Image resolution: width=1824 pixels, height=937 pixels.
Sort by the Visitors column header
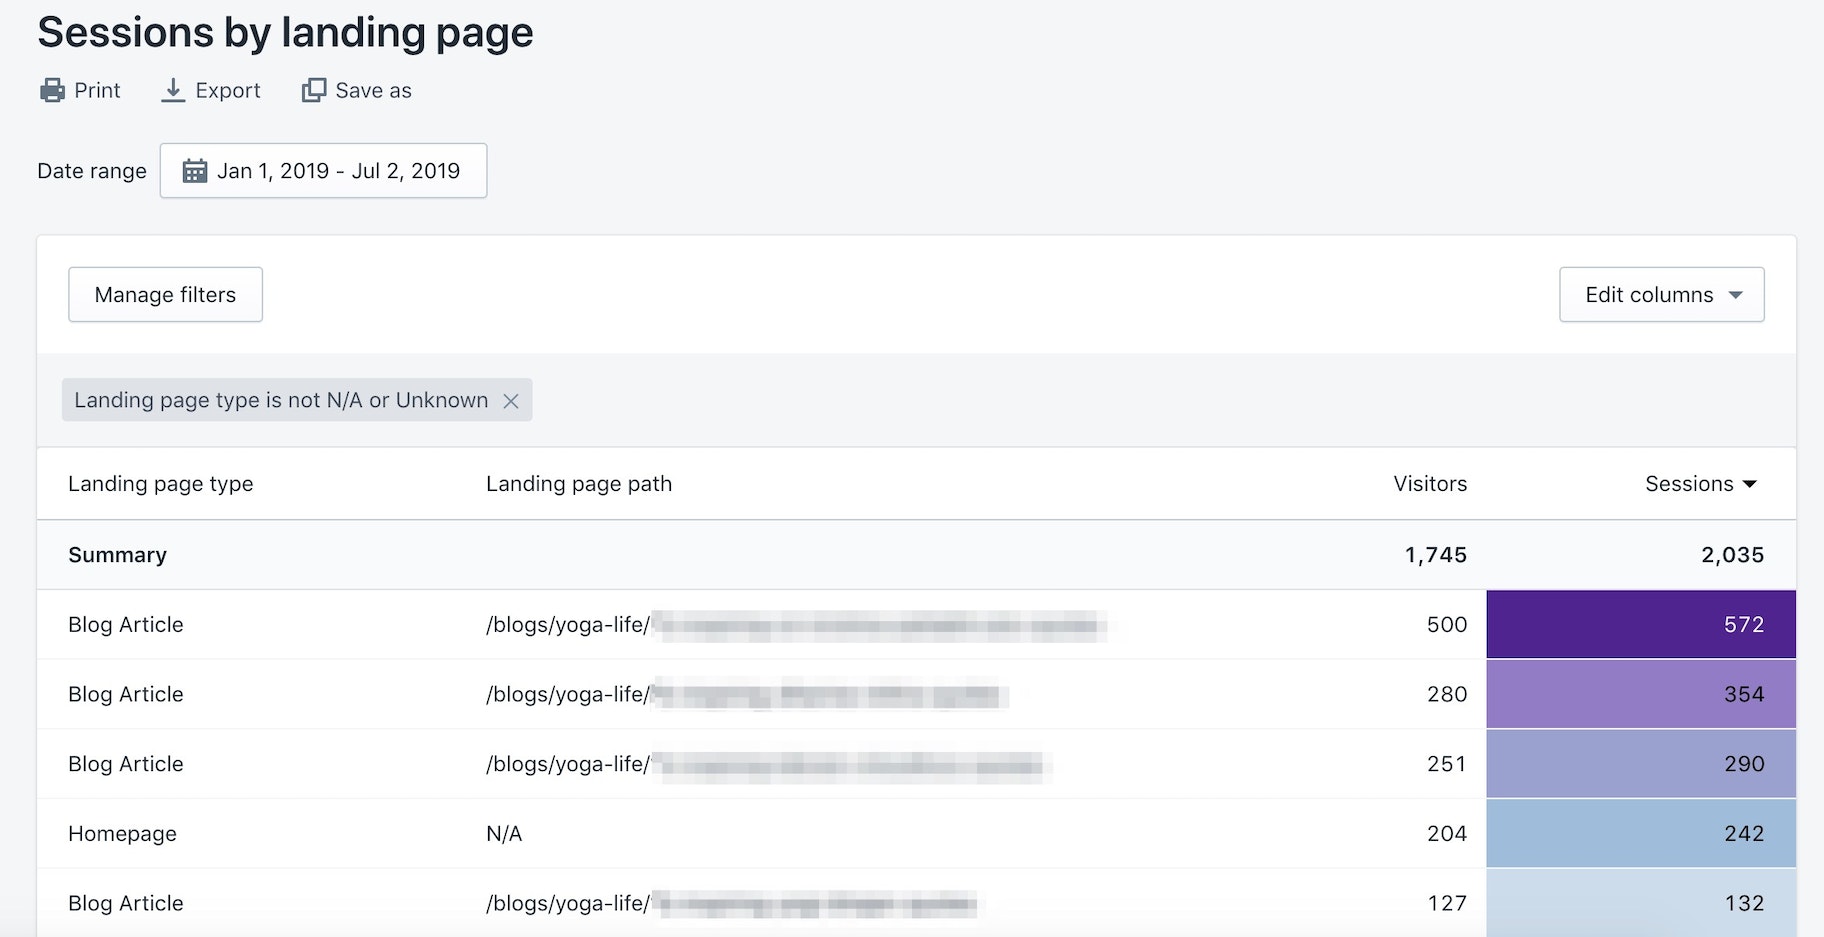1430,484
